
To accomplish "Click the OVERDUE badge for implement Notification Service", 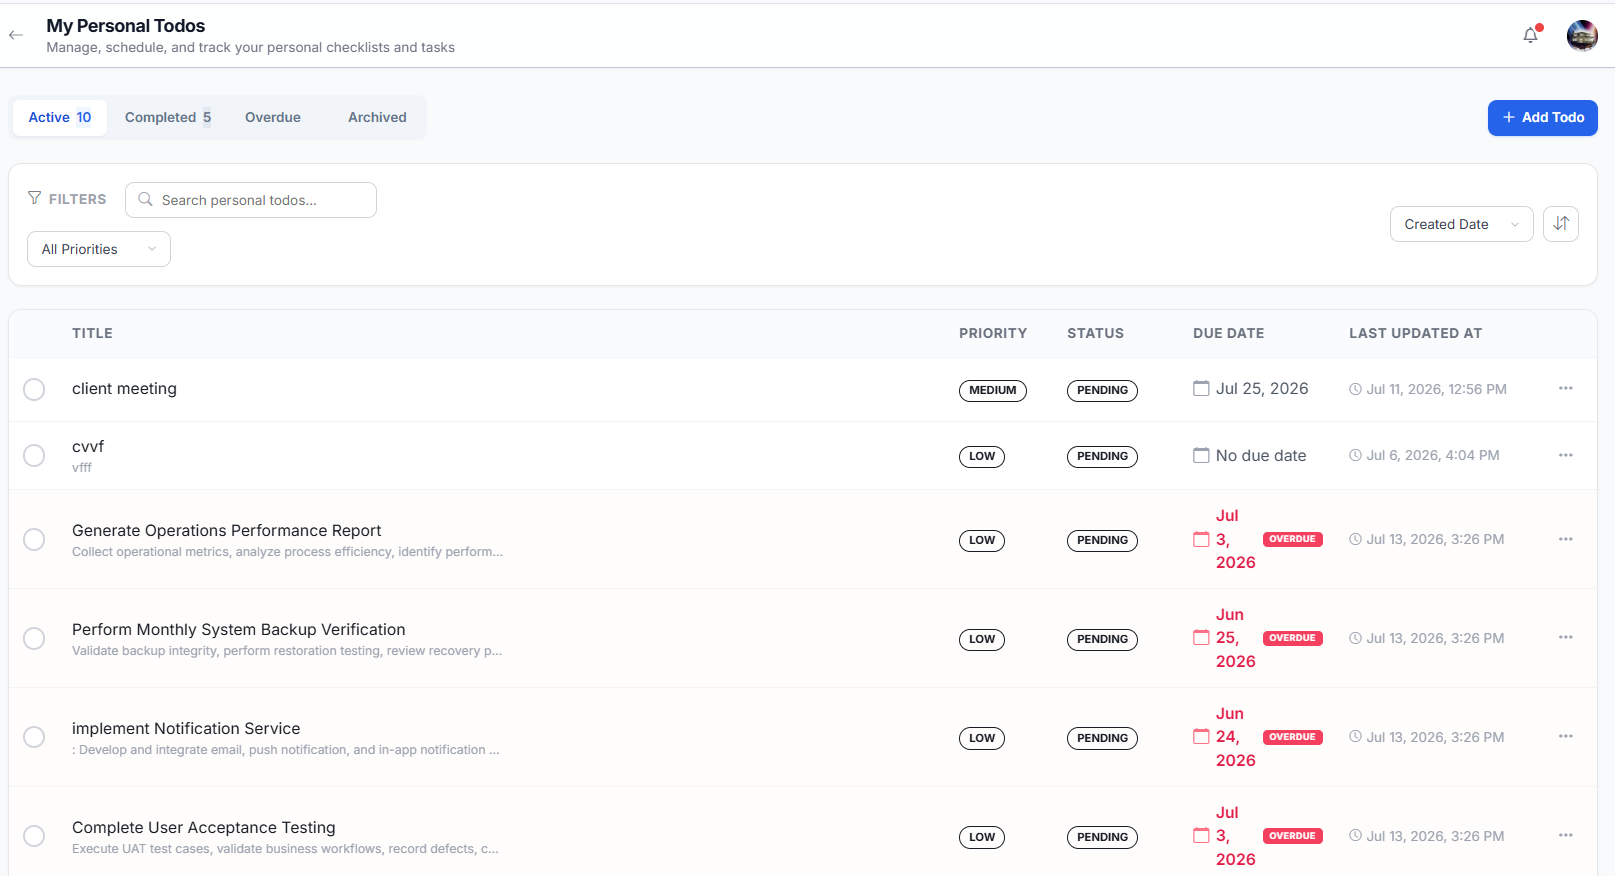I will point(1293,737).
